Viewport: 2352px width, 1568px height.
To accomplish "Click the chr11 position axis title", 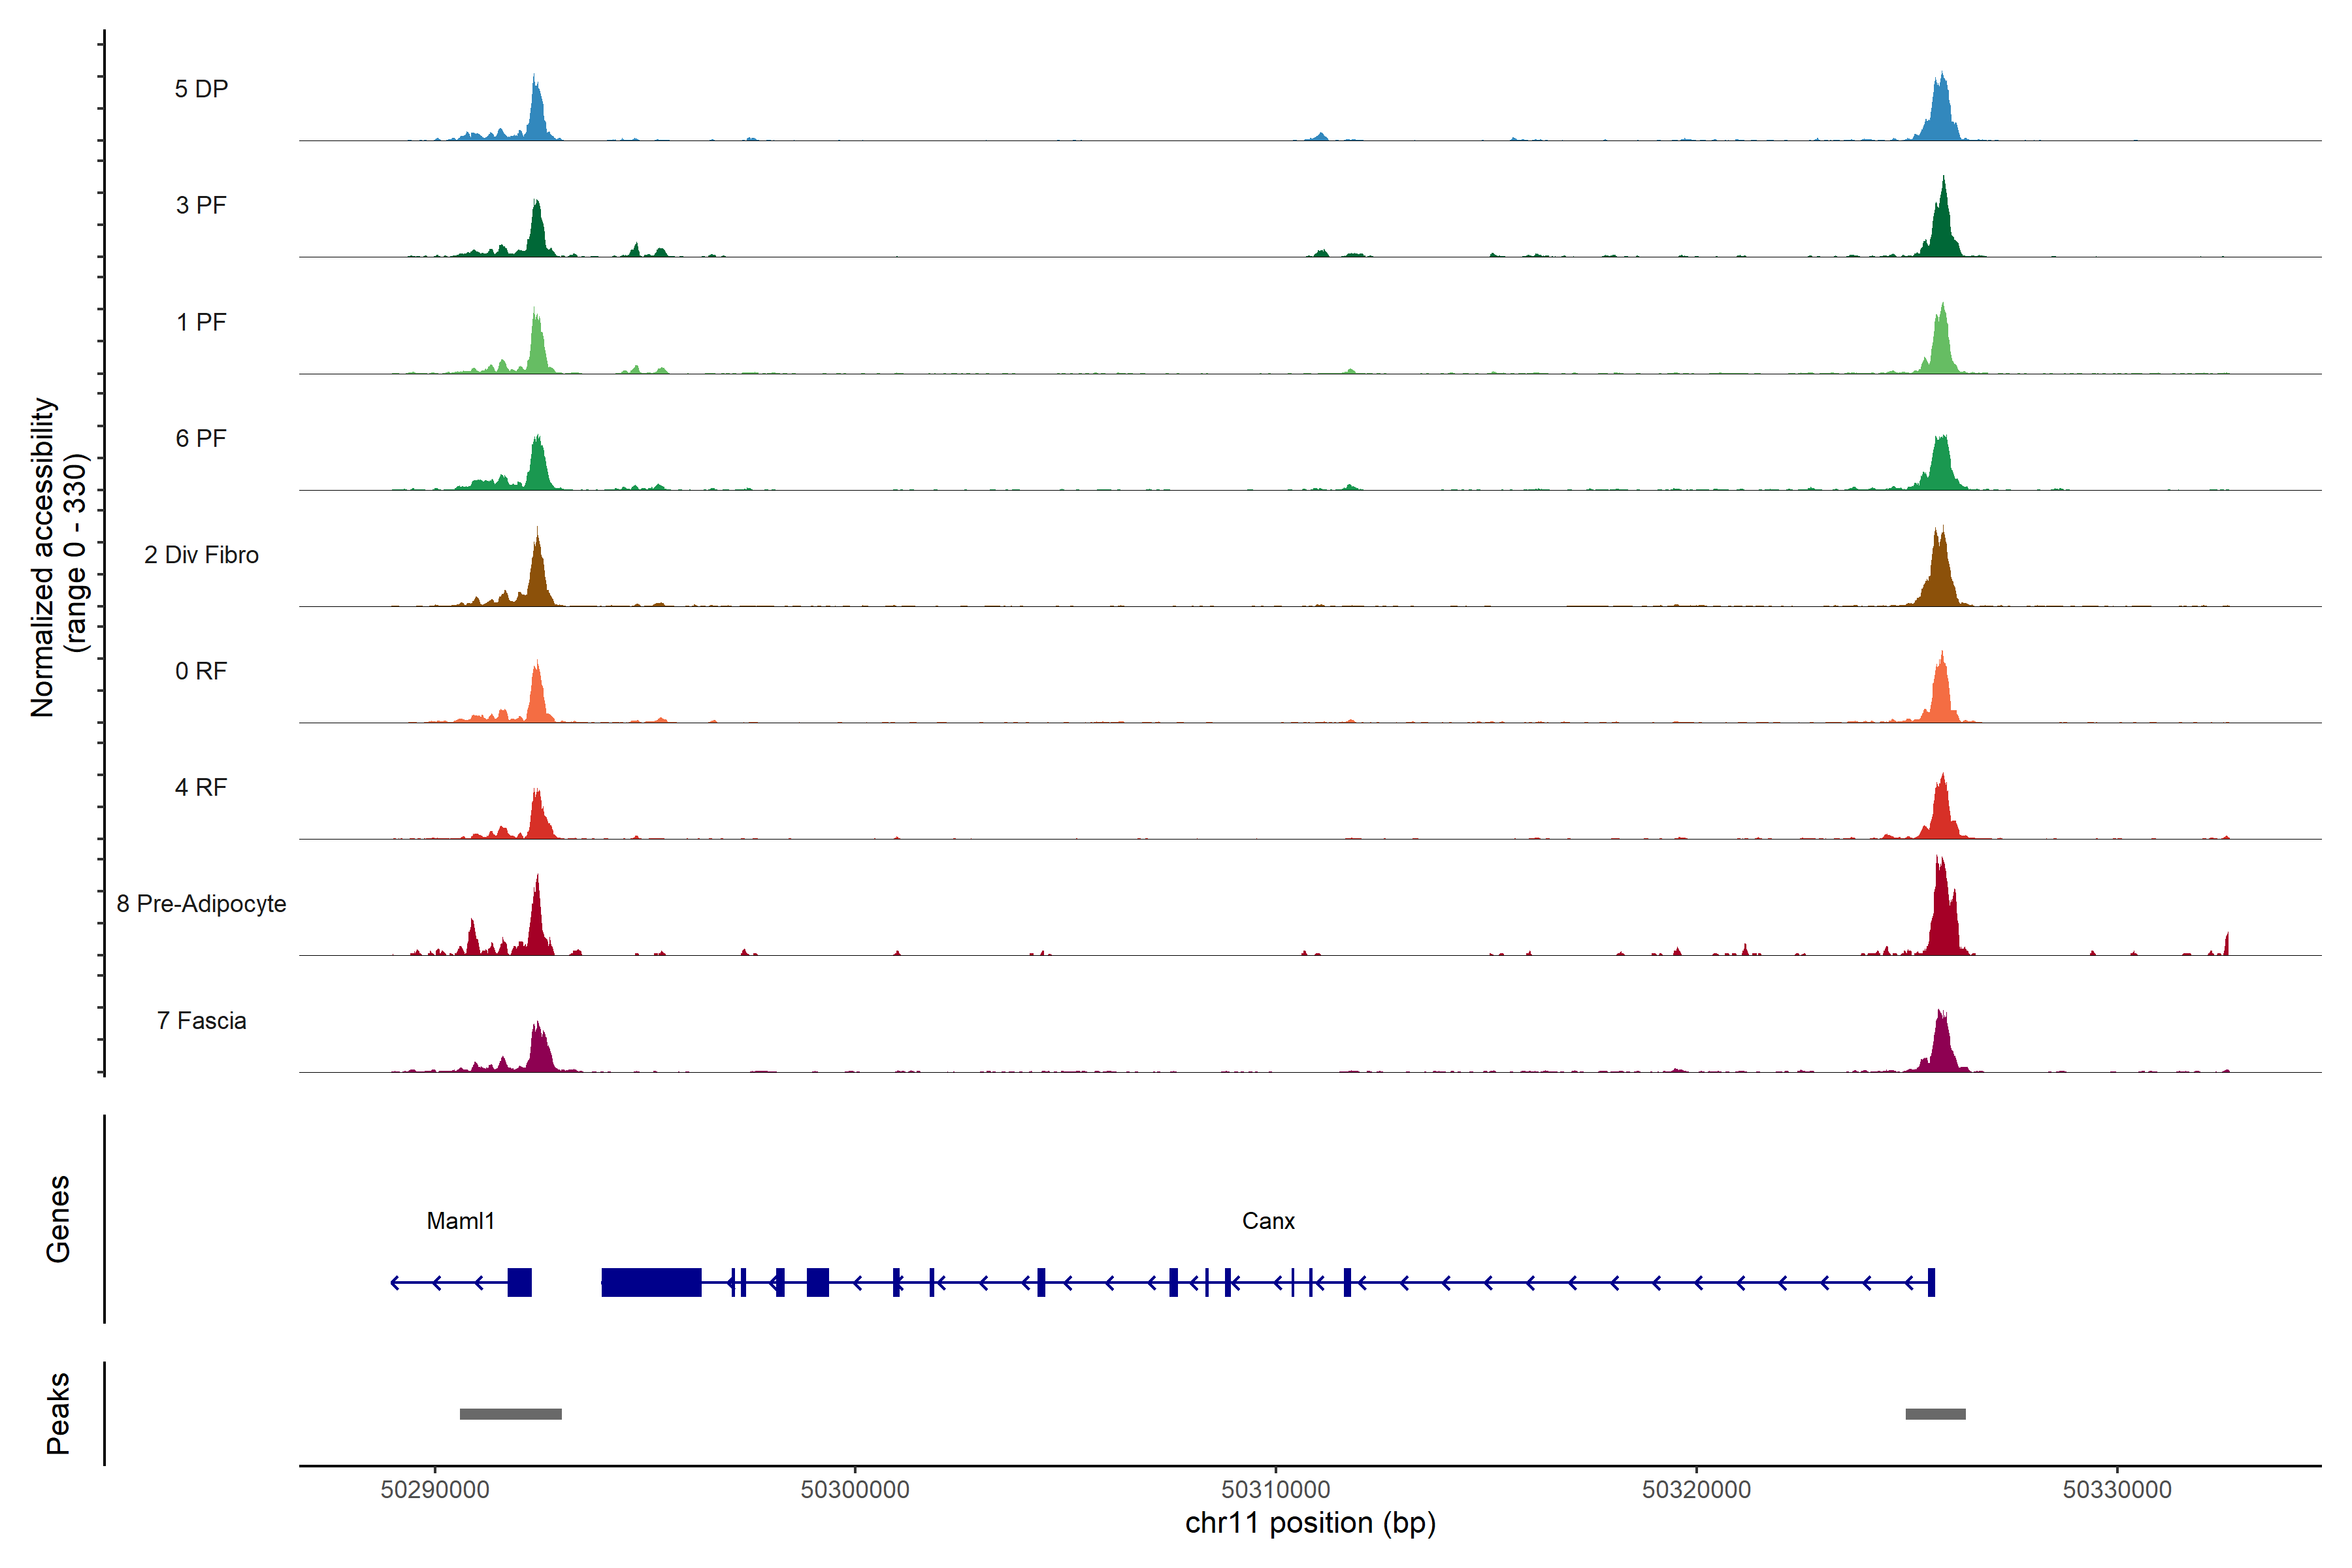I will coord(1310,1523).
